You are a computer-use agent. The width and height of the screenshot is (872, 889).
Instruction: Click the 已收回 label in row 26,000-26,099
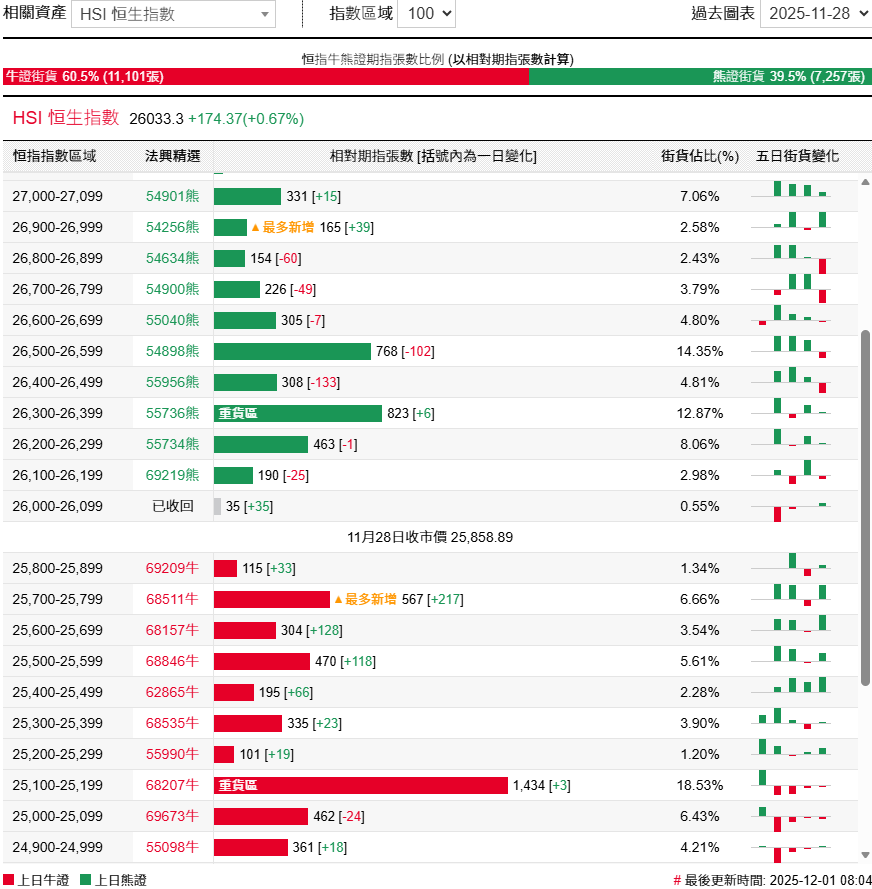point(171,506)
